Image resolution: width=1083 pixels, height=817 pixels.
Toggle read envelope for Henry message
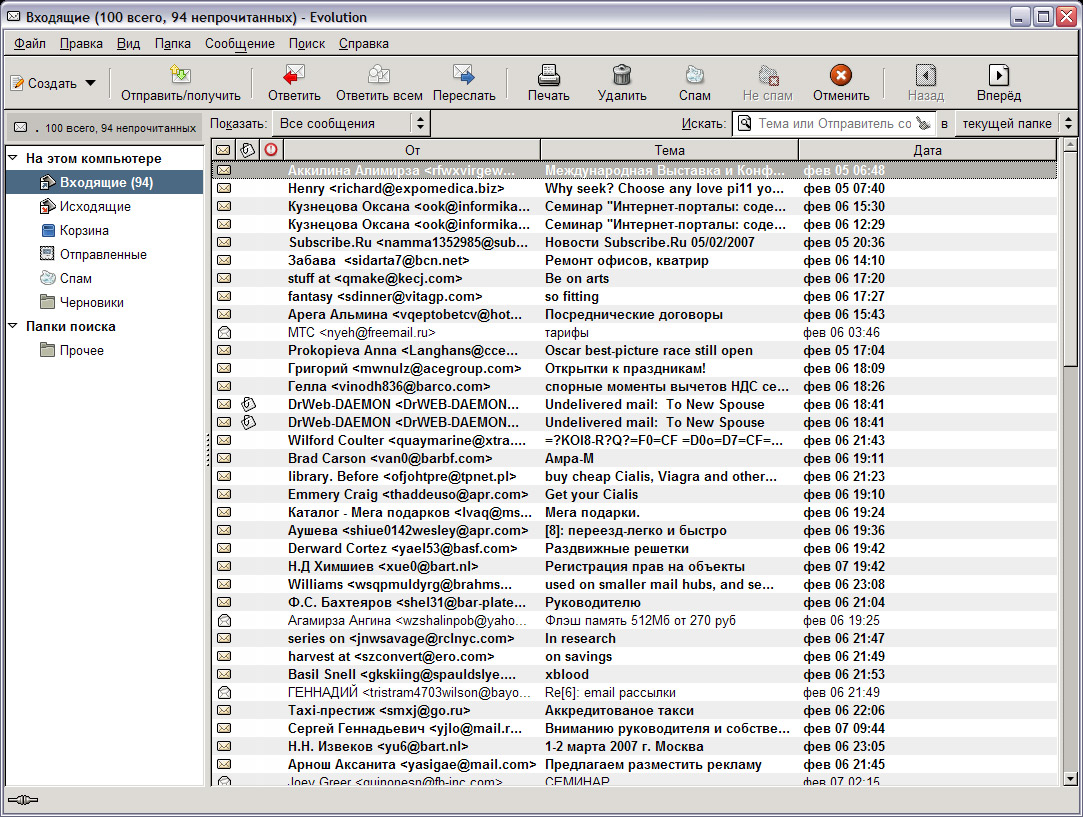[224, 188]
